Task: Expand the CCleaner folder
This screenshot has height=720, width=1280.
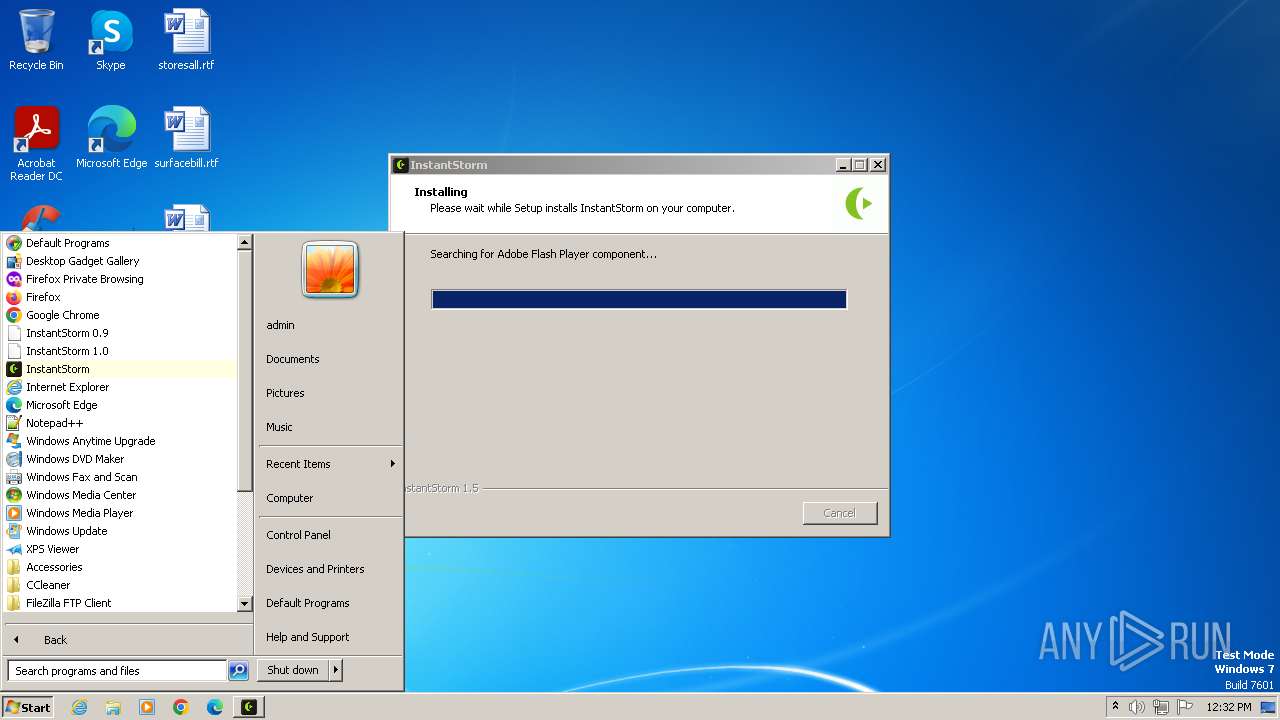Action: (x=120, y=585)
